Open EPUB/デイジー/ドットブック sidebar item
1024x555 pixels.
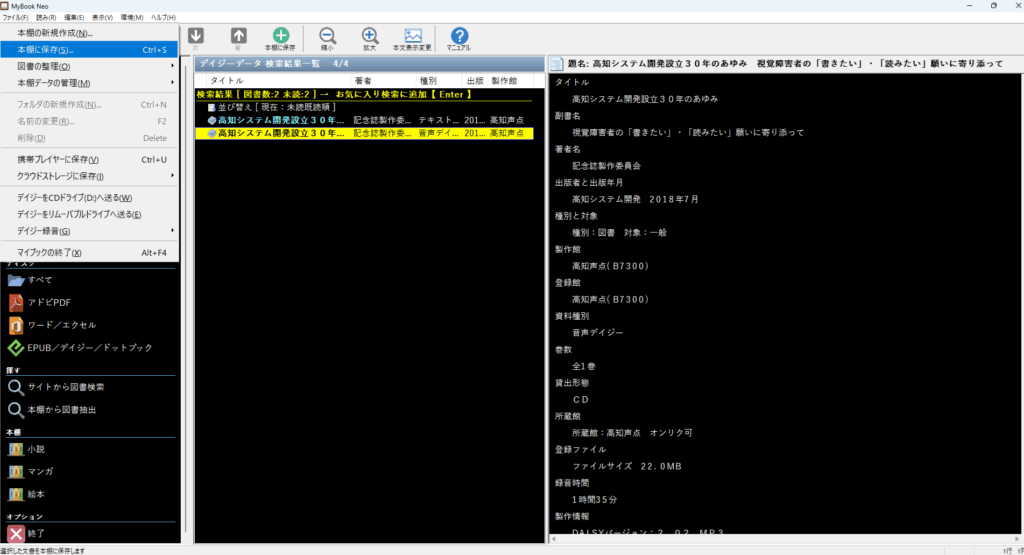[89, 348]
